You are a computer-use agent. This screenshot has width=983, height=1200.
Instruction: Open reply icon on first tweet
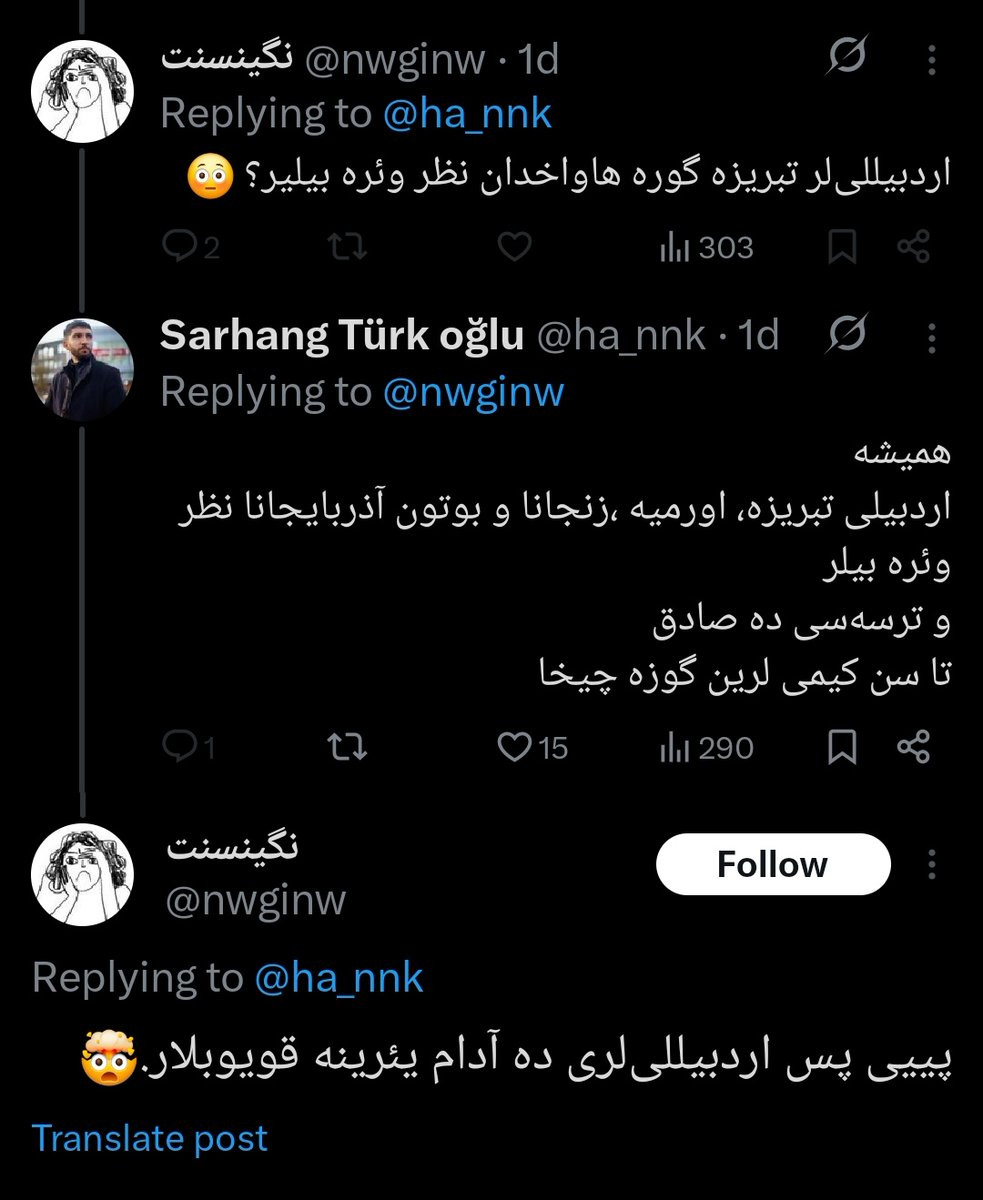189,247
